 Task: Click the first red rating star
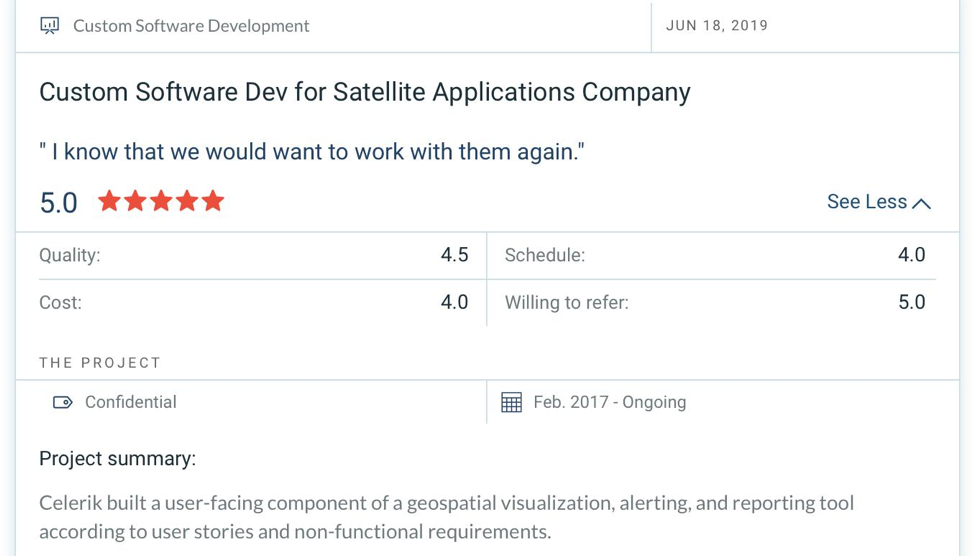[109, 201]
